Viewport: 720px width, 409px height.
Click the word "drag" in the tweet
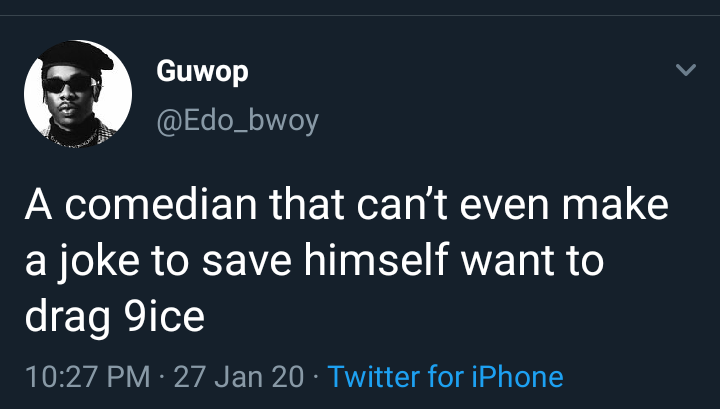click(68, 318)
